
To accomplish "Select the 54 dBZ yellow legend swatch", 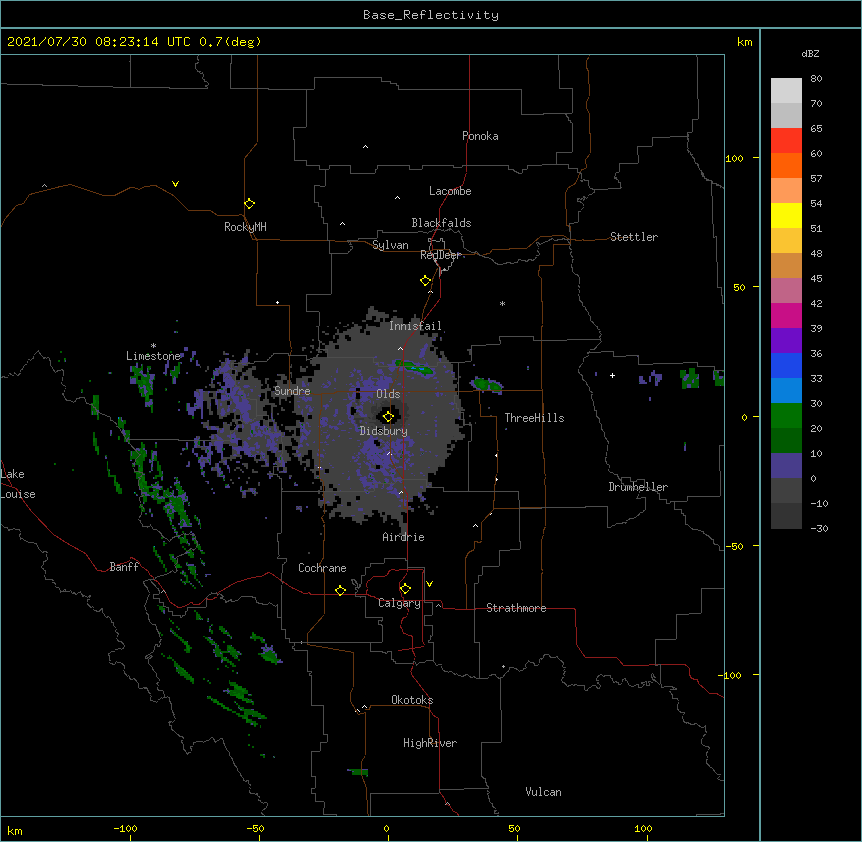I will coord(786,215).
